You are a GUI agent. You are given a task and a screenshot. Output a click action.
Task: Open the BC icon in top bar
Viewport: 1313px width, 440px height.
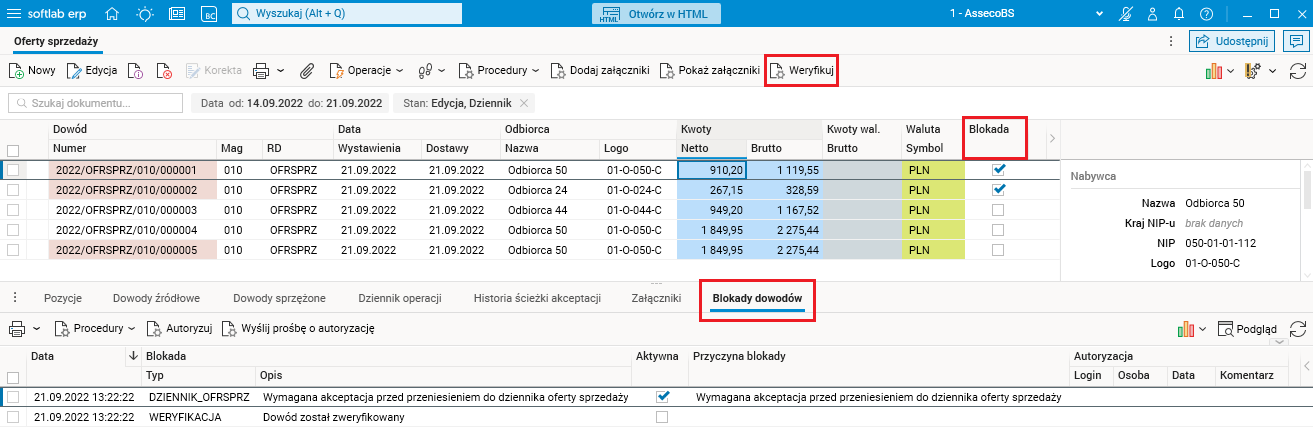coord(209,14)
